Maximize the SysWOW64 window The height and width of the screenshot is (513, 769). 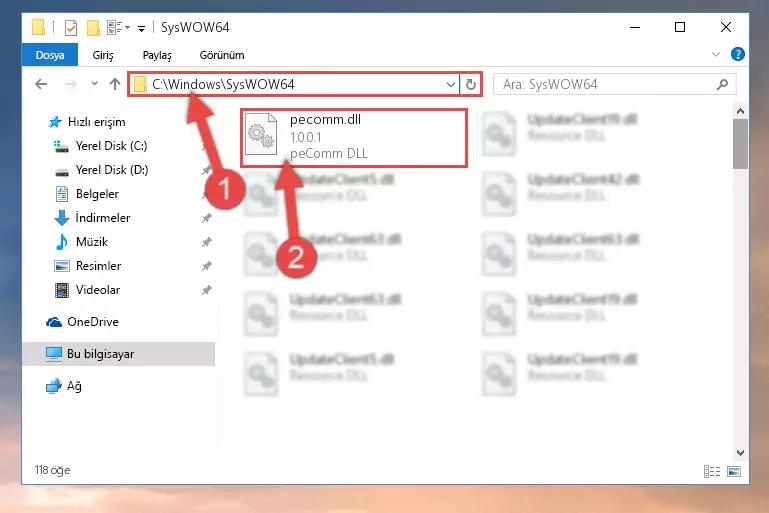tap(680, 27)
